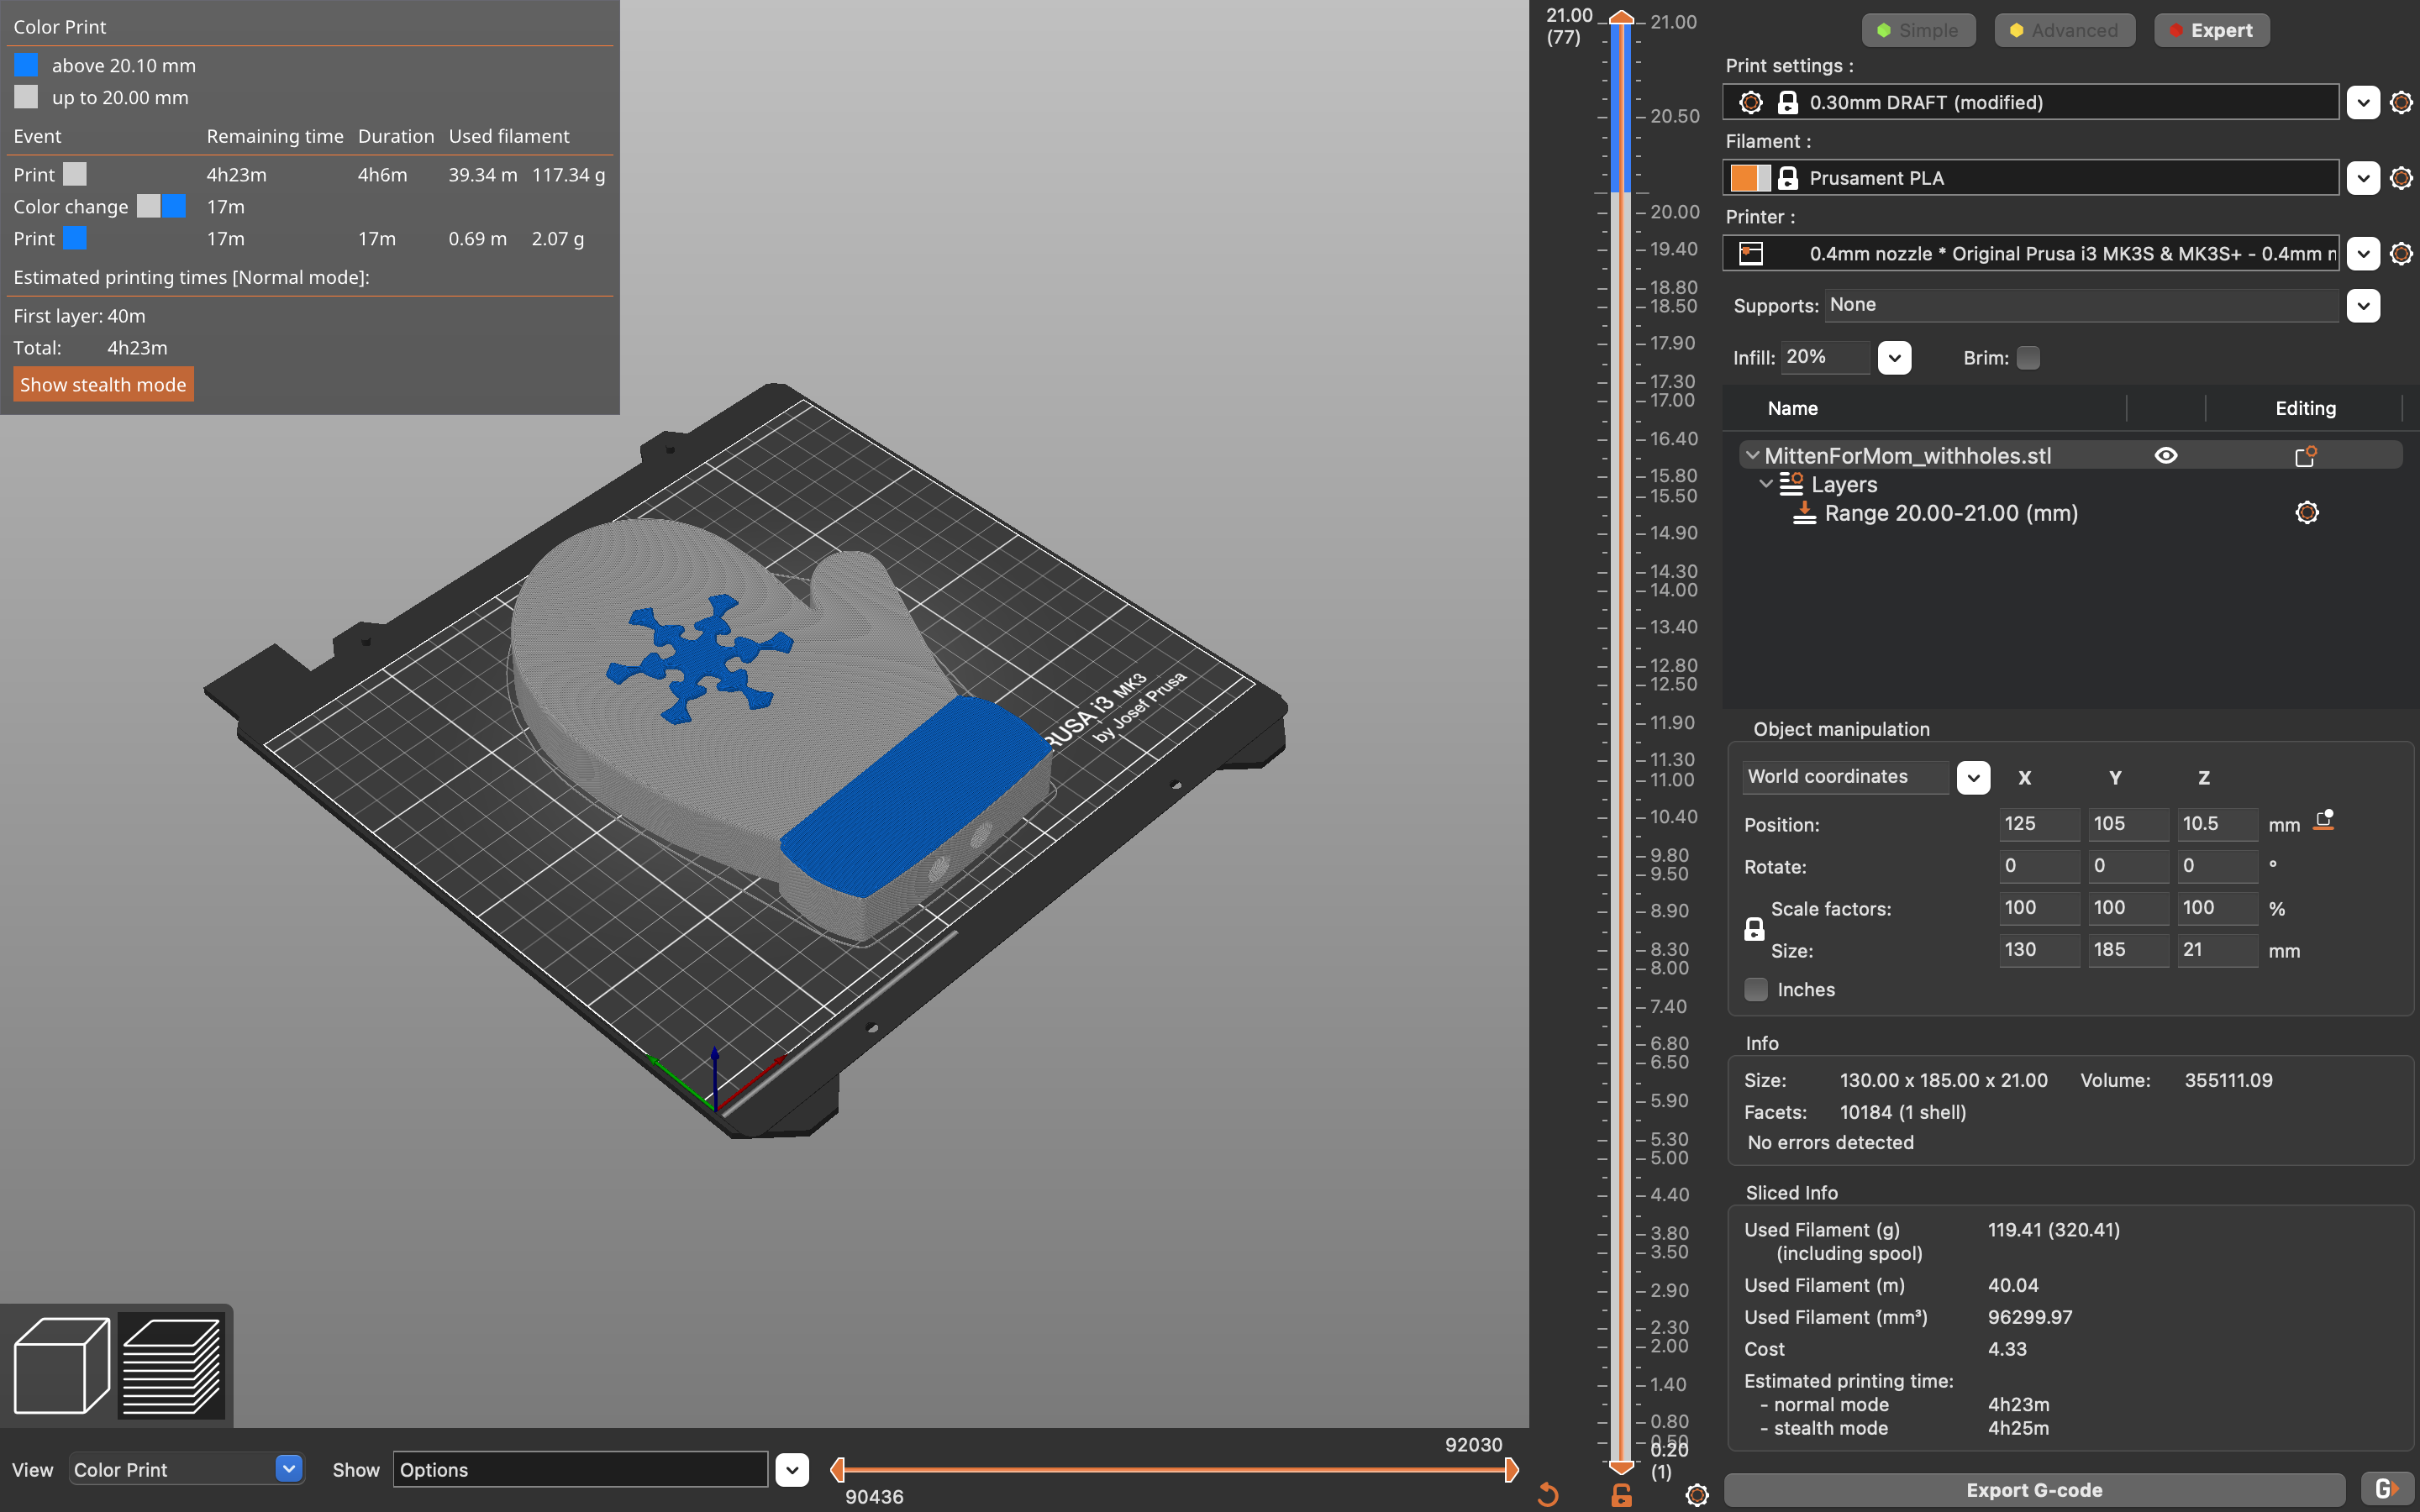Click the Infill 20% input field
The height and width of the screenshot is (1512, 2420).
[1824, 357]
